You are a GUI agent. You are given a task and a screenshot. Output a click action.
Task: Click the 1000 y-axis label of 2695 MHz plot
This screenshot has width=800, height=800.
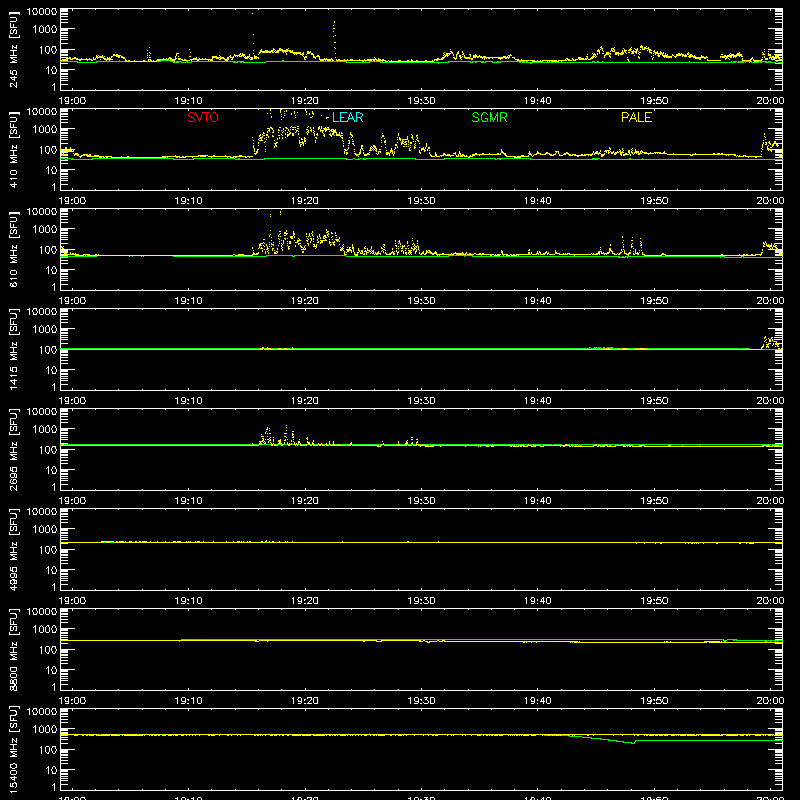coord(45,430)
